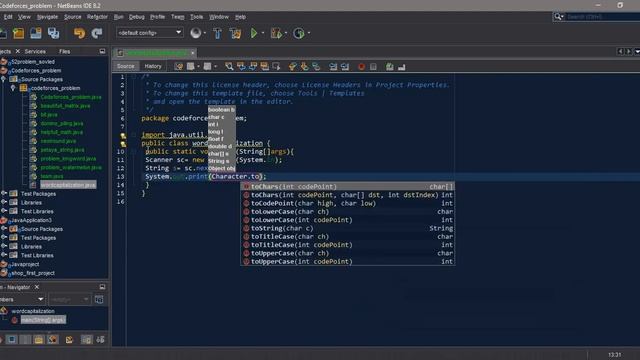This screenshot has width=640, height=360.
Task: Click the Shift Line Left icon
Action: click(x=333, y=66)
